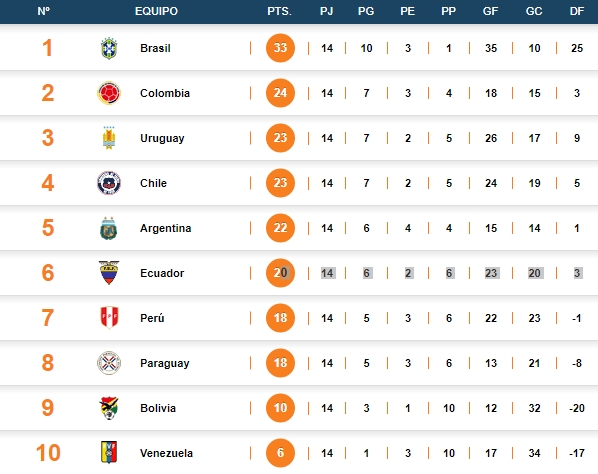Select the Argentina AFA crest
598x474 pixels.
coord(109,228)
